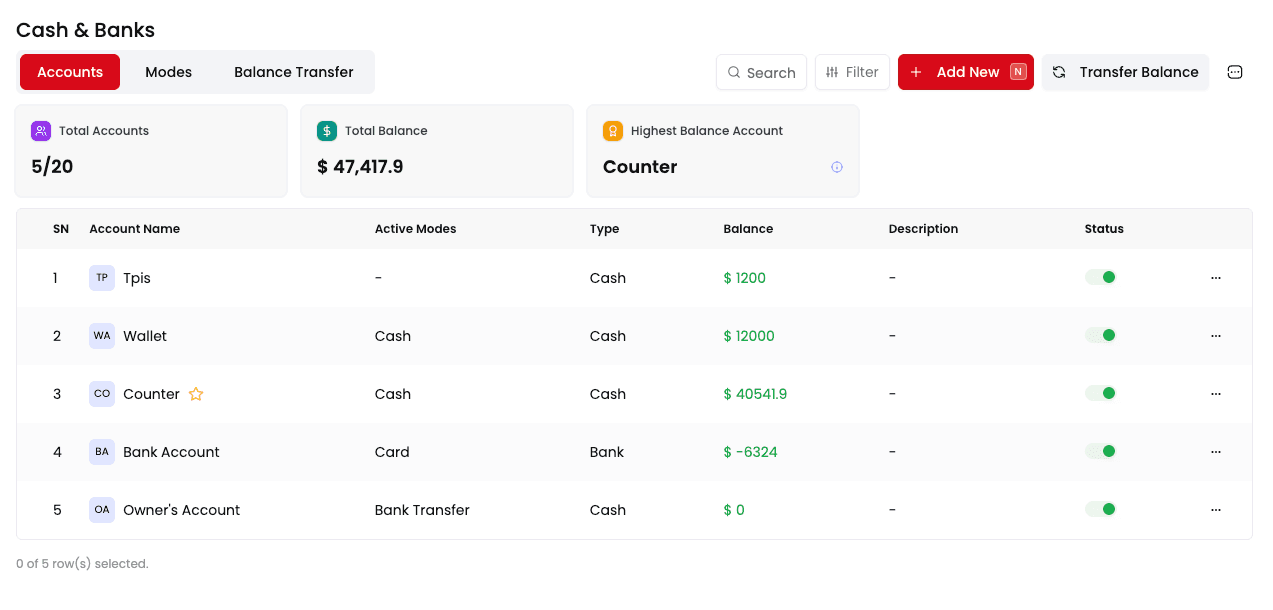Click the green Total Balance dollar icon
1273x610 pixels.
[327, 131]
